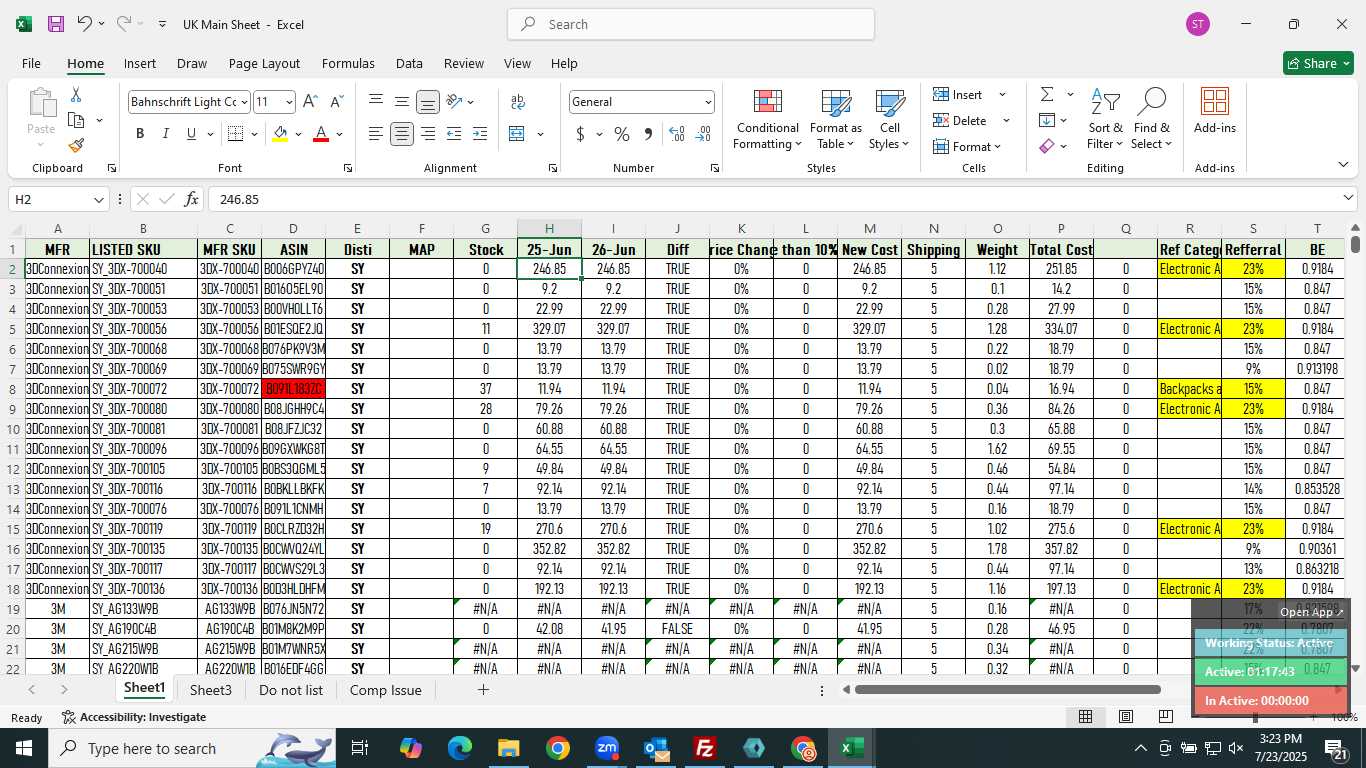This screenshot has height=768, width=1366.
Task: Open Conditional Formatting menu
Action: [x=767, y=119]
